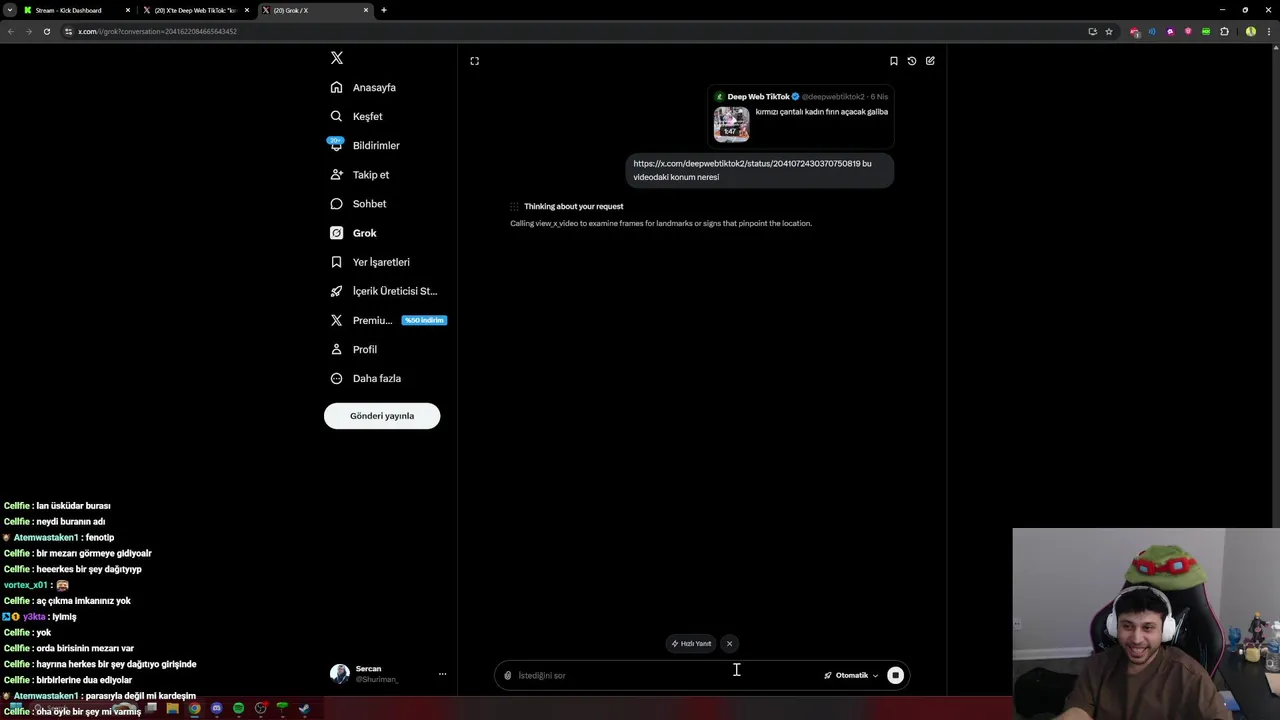Open Spotify from the taskbar
Screen dimensions: 1280x720
238,709
